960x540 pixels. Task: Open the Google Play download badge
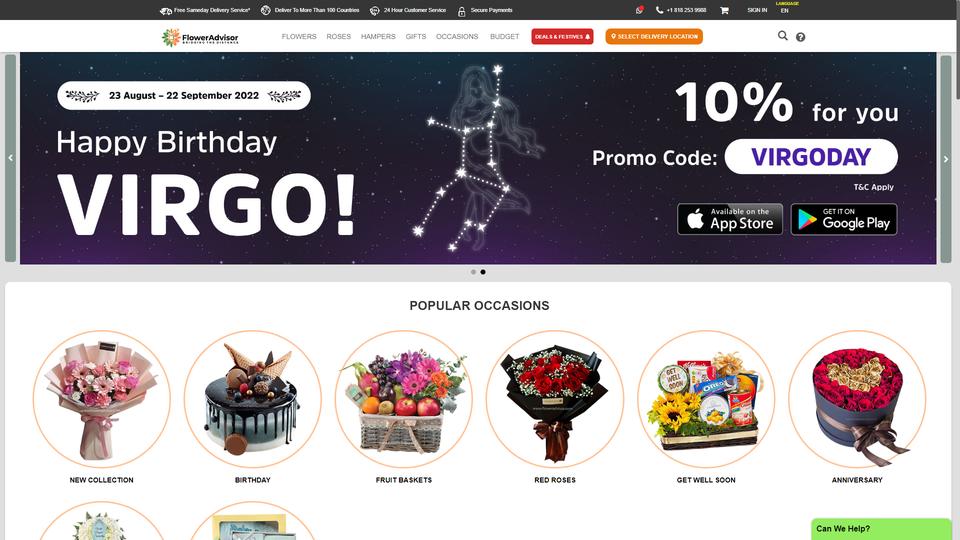point(844,219)
